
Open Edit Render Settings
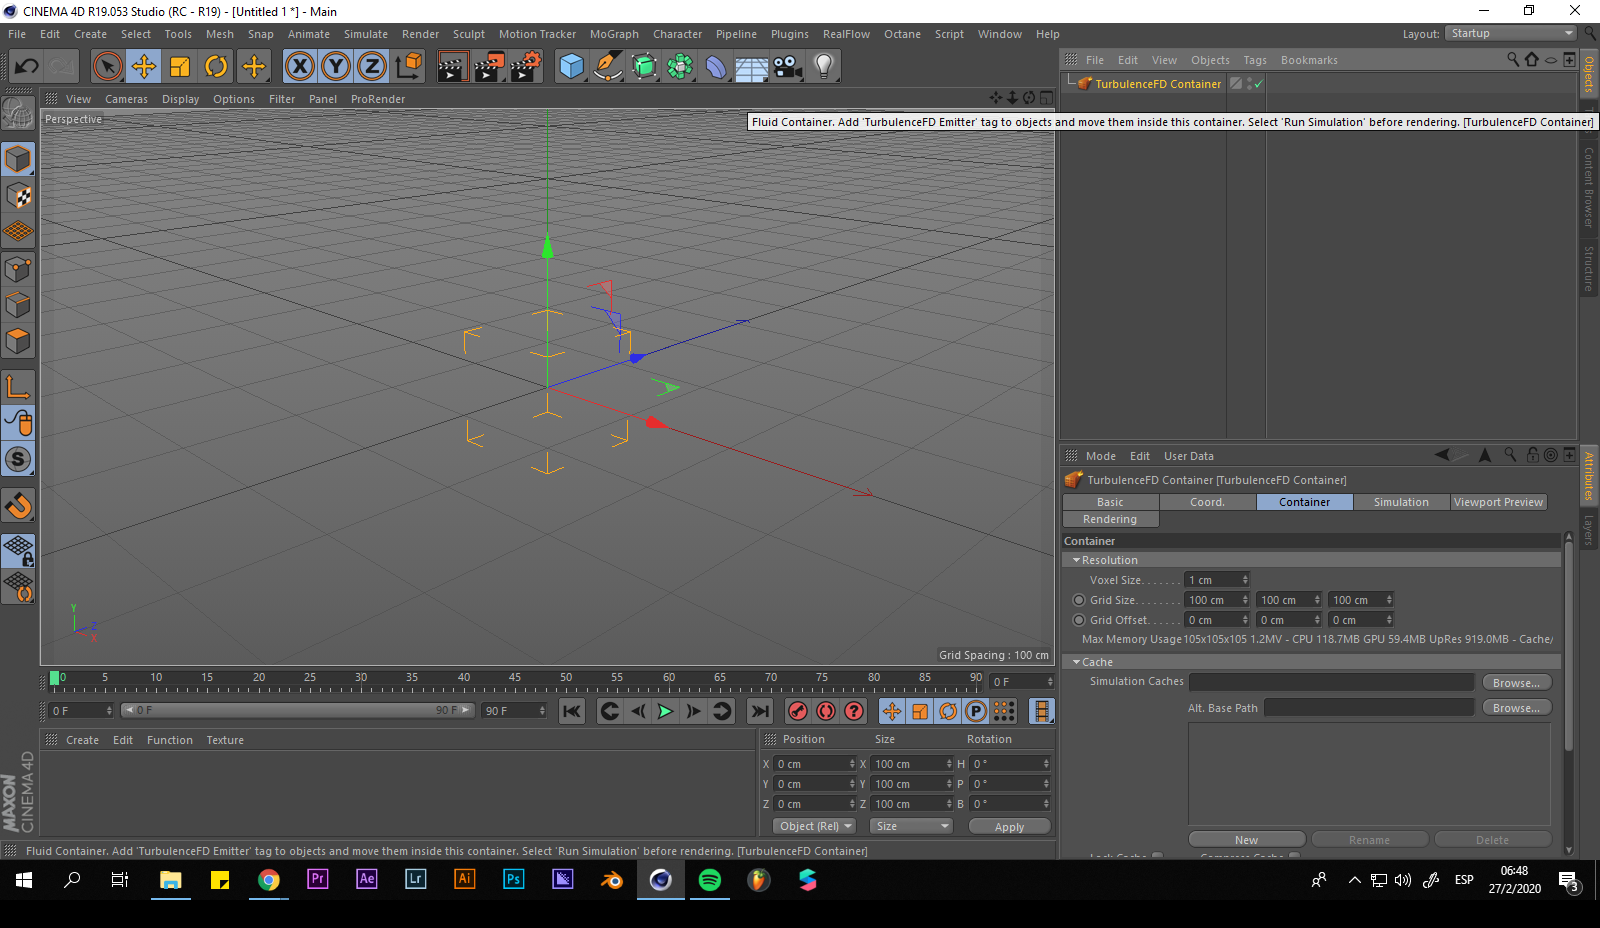(526, 67)
